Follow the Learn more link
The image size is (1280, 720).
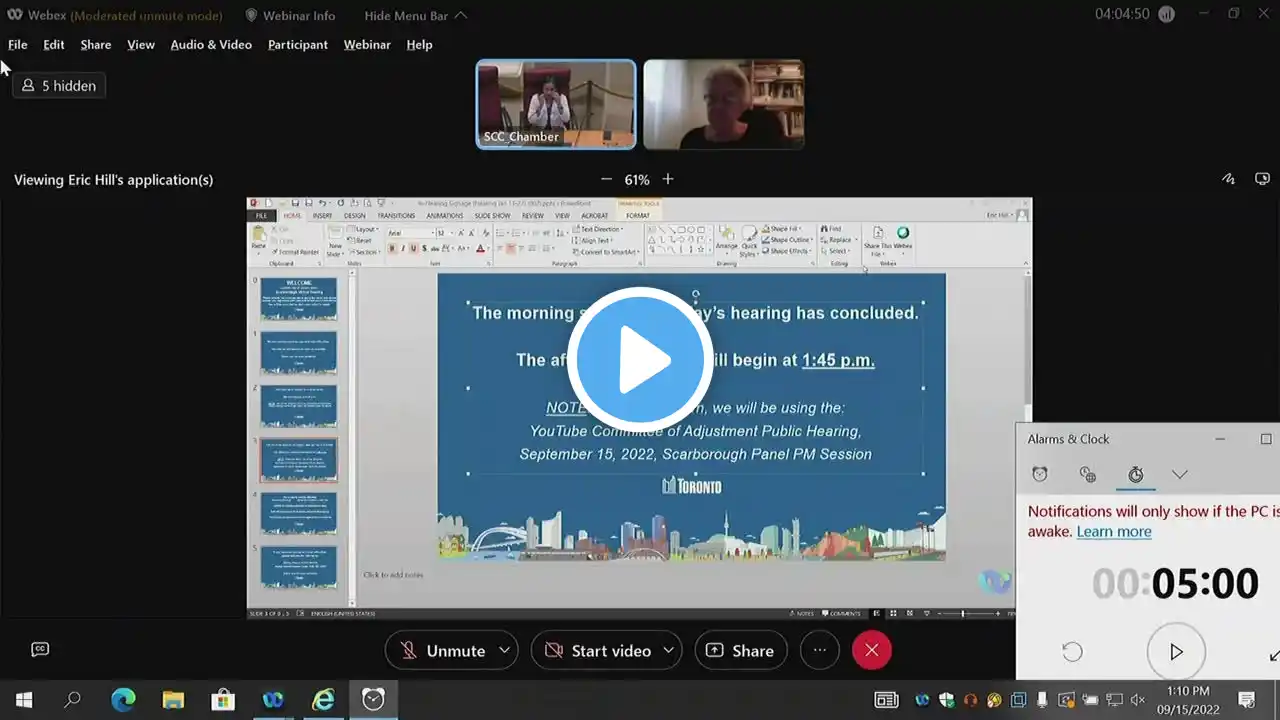[1113, 532]
